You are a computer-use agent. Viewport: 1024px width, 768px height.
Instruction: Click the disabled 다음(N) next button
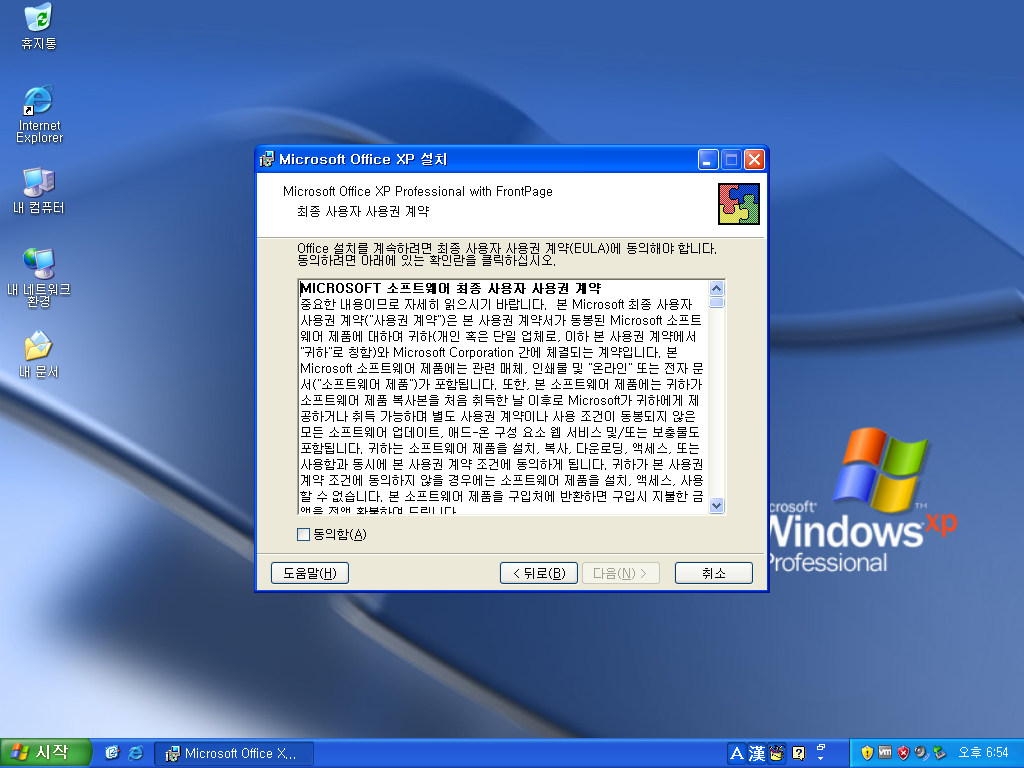coord(620,573)
